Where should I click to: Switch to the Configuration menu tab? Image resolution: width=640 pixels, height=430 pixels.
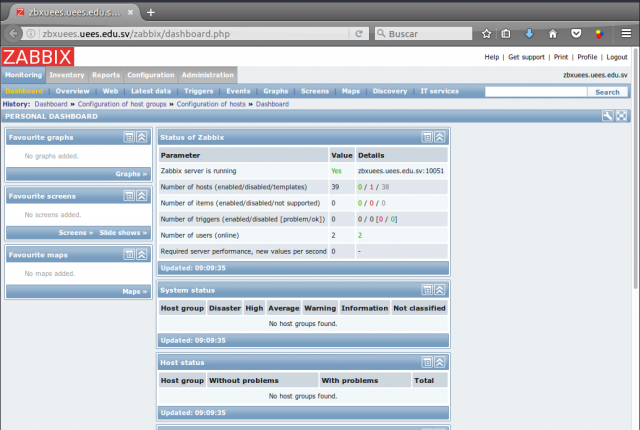click(151, 75)
